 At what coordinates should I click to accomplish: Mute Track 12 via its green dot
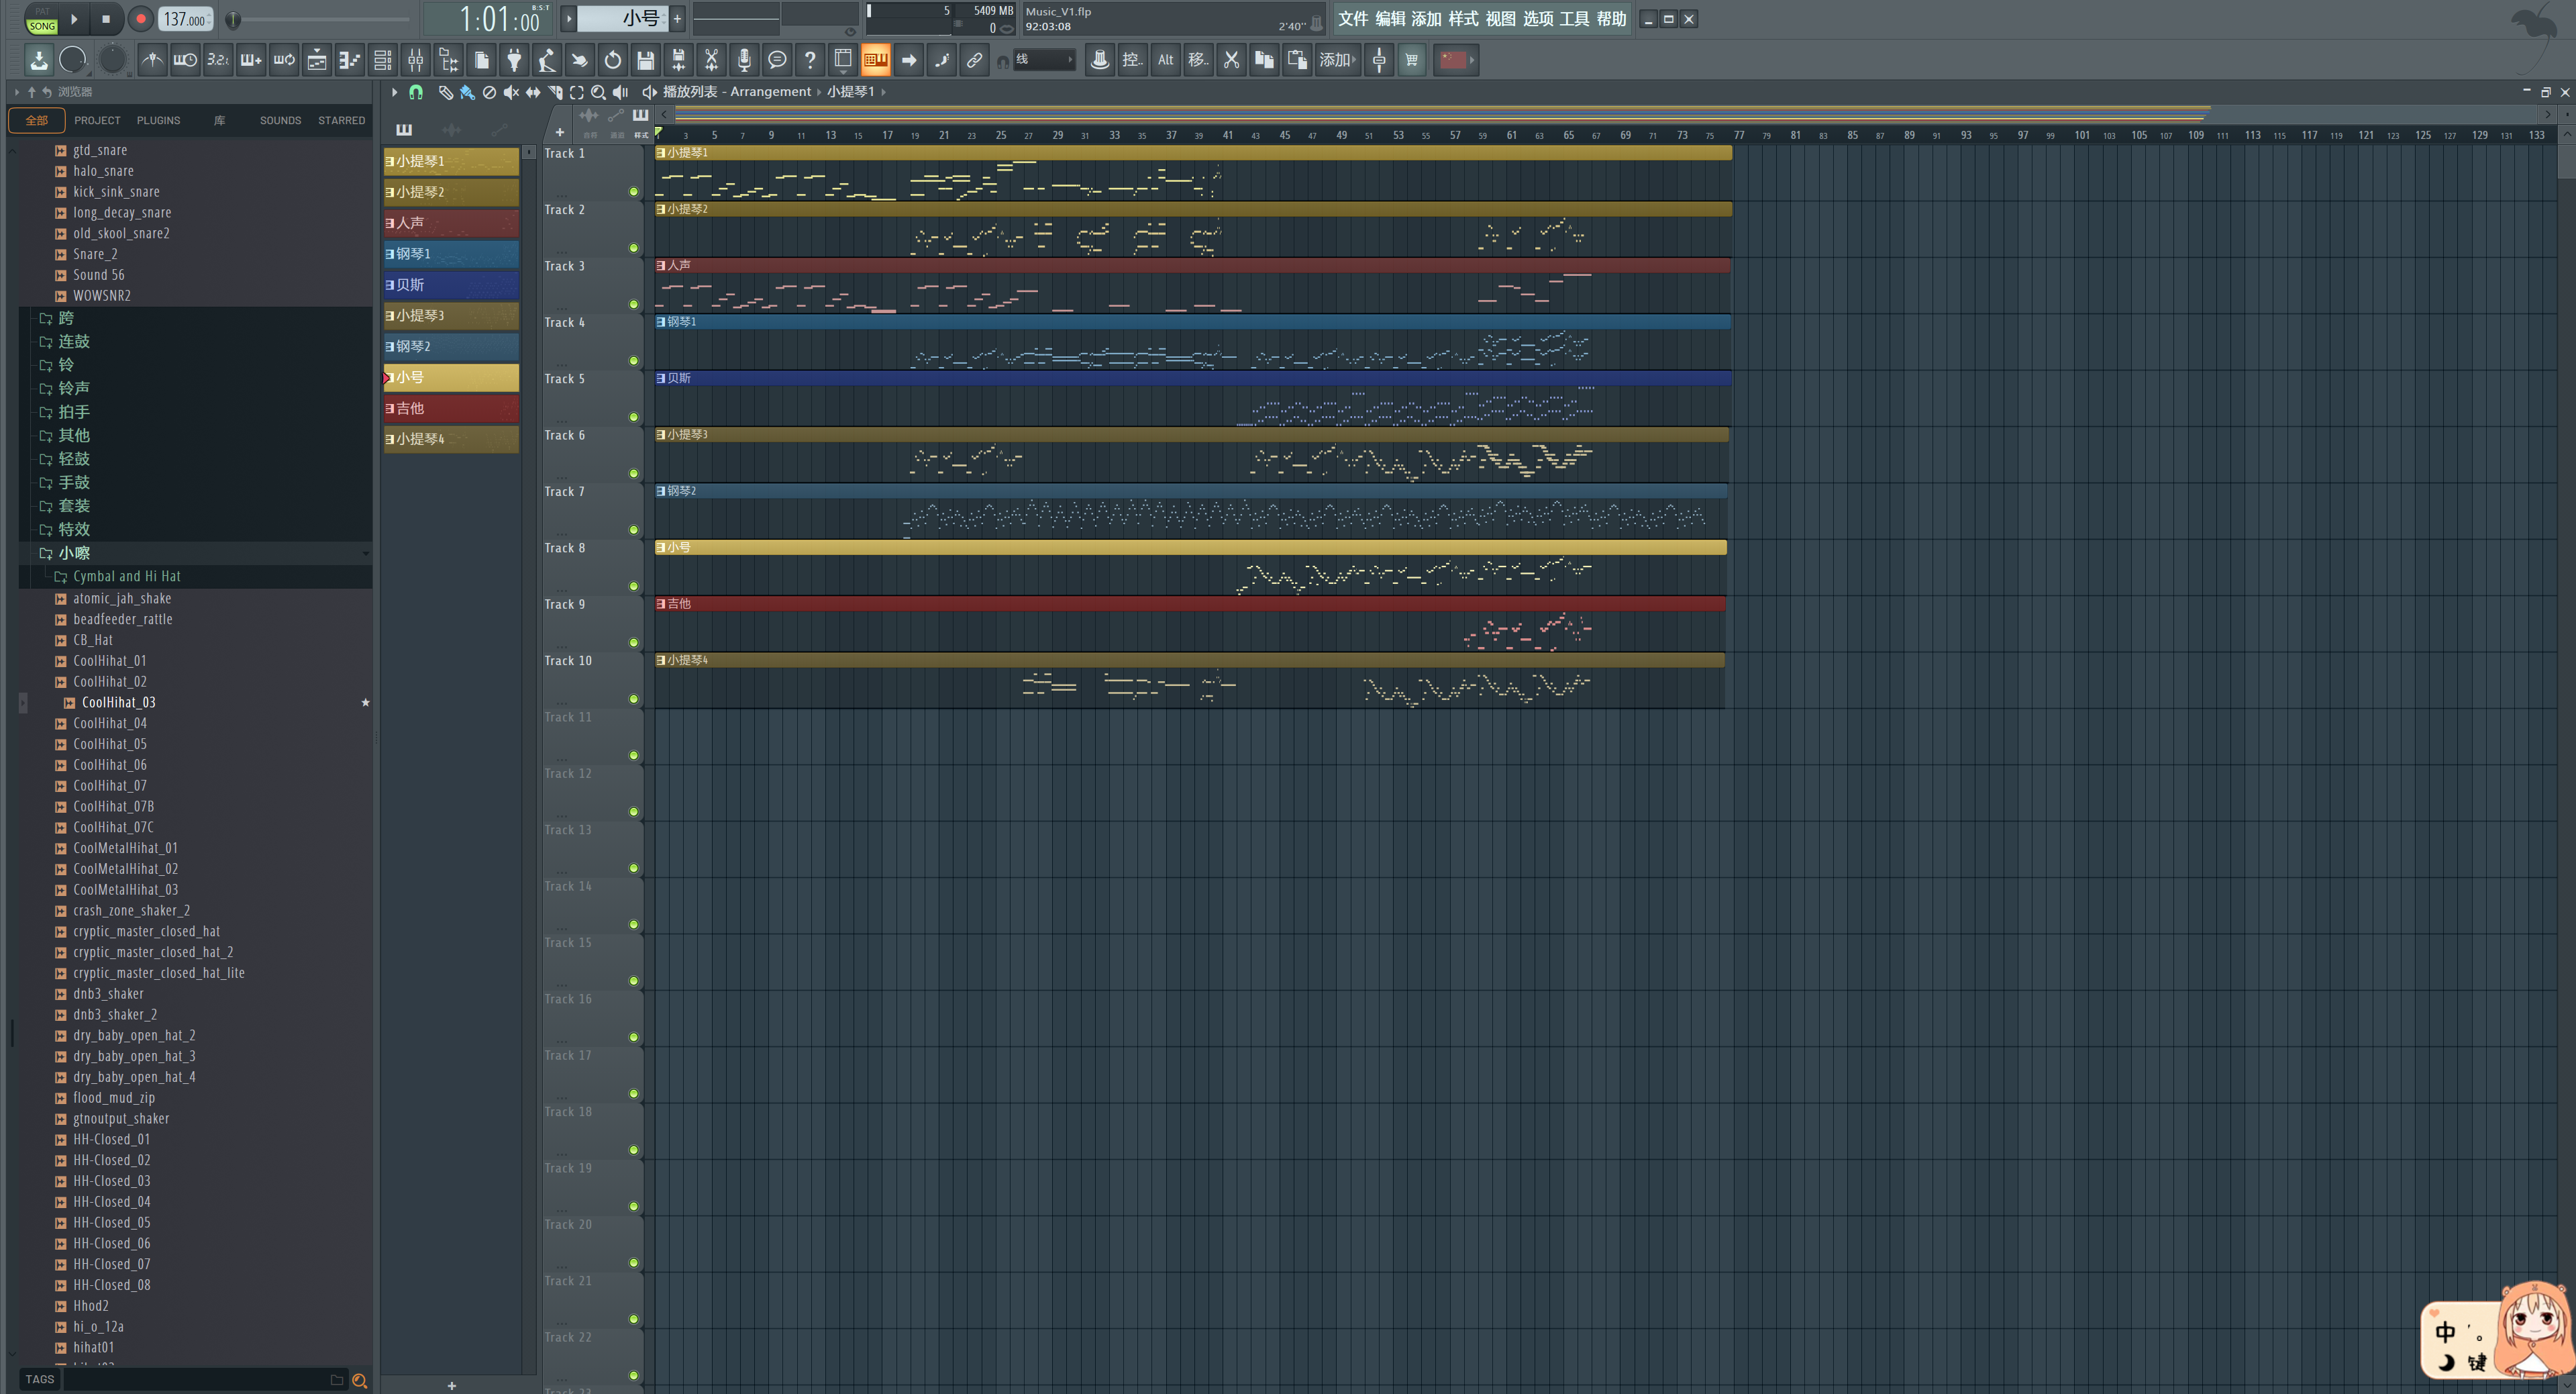(634, 812)
